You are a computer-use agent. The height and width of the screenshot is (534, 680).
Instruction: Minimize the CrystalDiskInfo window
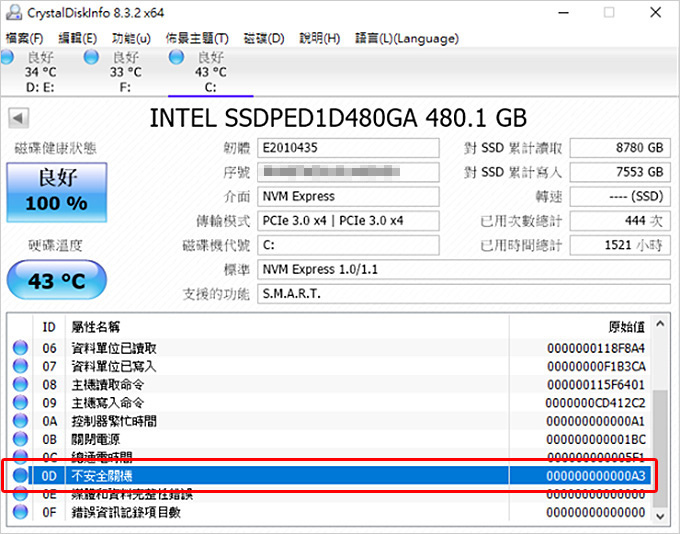coord(563,13)
